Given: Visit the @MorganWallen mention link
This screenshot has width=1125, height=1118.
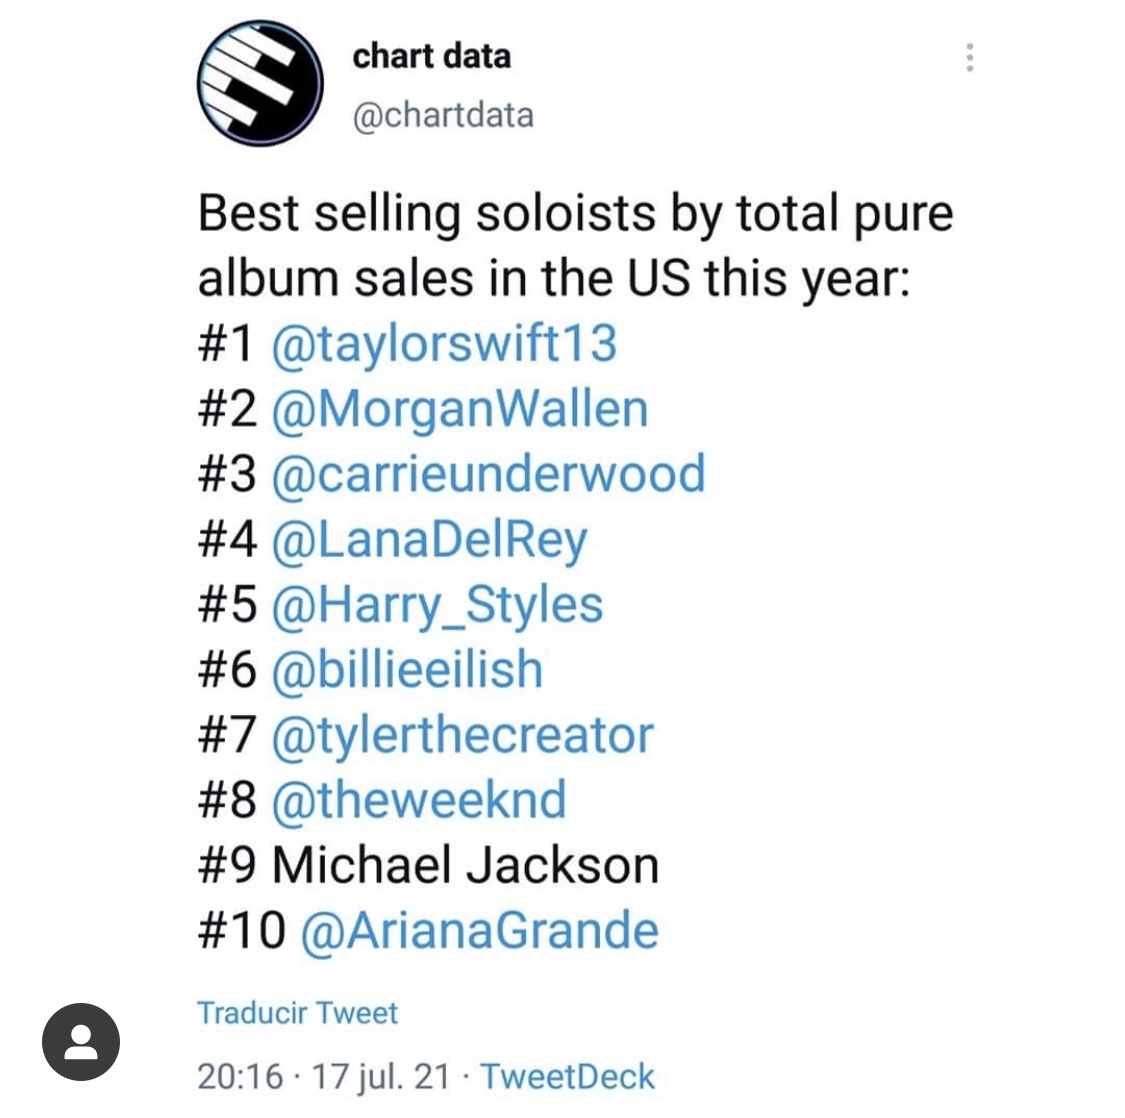Looking at the screenshot, I should [x=460, y=409].
